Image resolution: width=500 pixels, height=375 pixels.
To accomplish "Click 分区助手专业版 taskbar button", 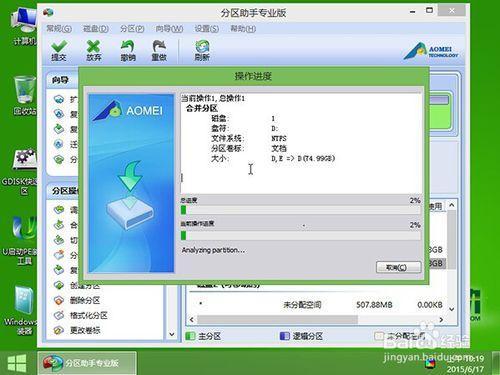I will coord(87,363).
